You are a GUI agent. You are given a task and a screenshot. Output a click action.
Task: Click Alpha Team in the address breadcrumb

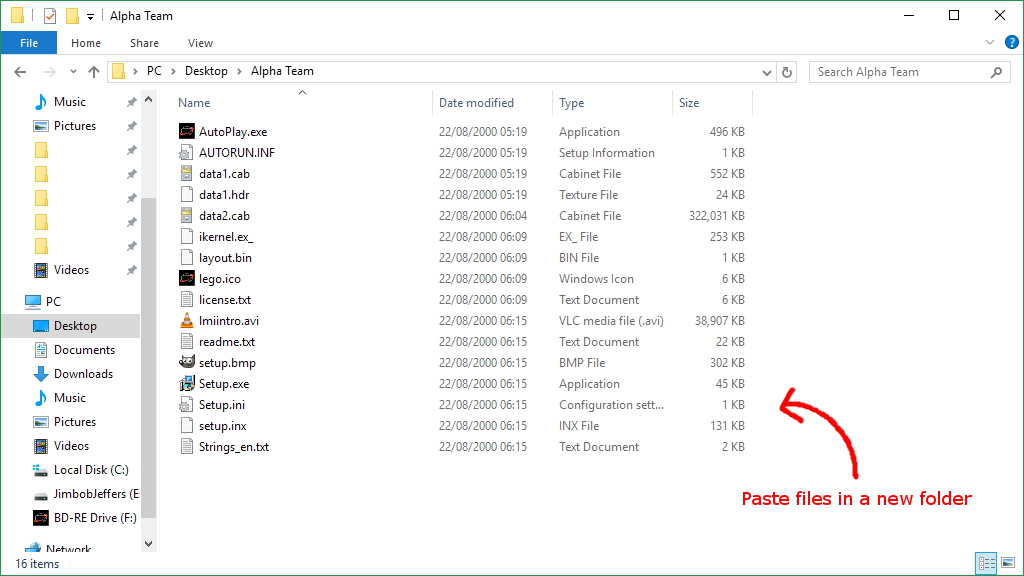click(282, 71)
